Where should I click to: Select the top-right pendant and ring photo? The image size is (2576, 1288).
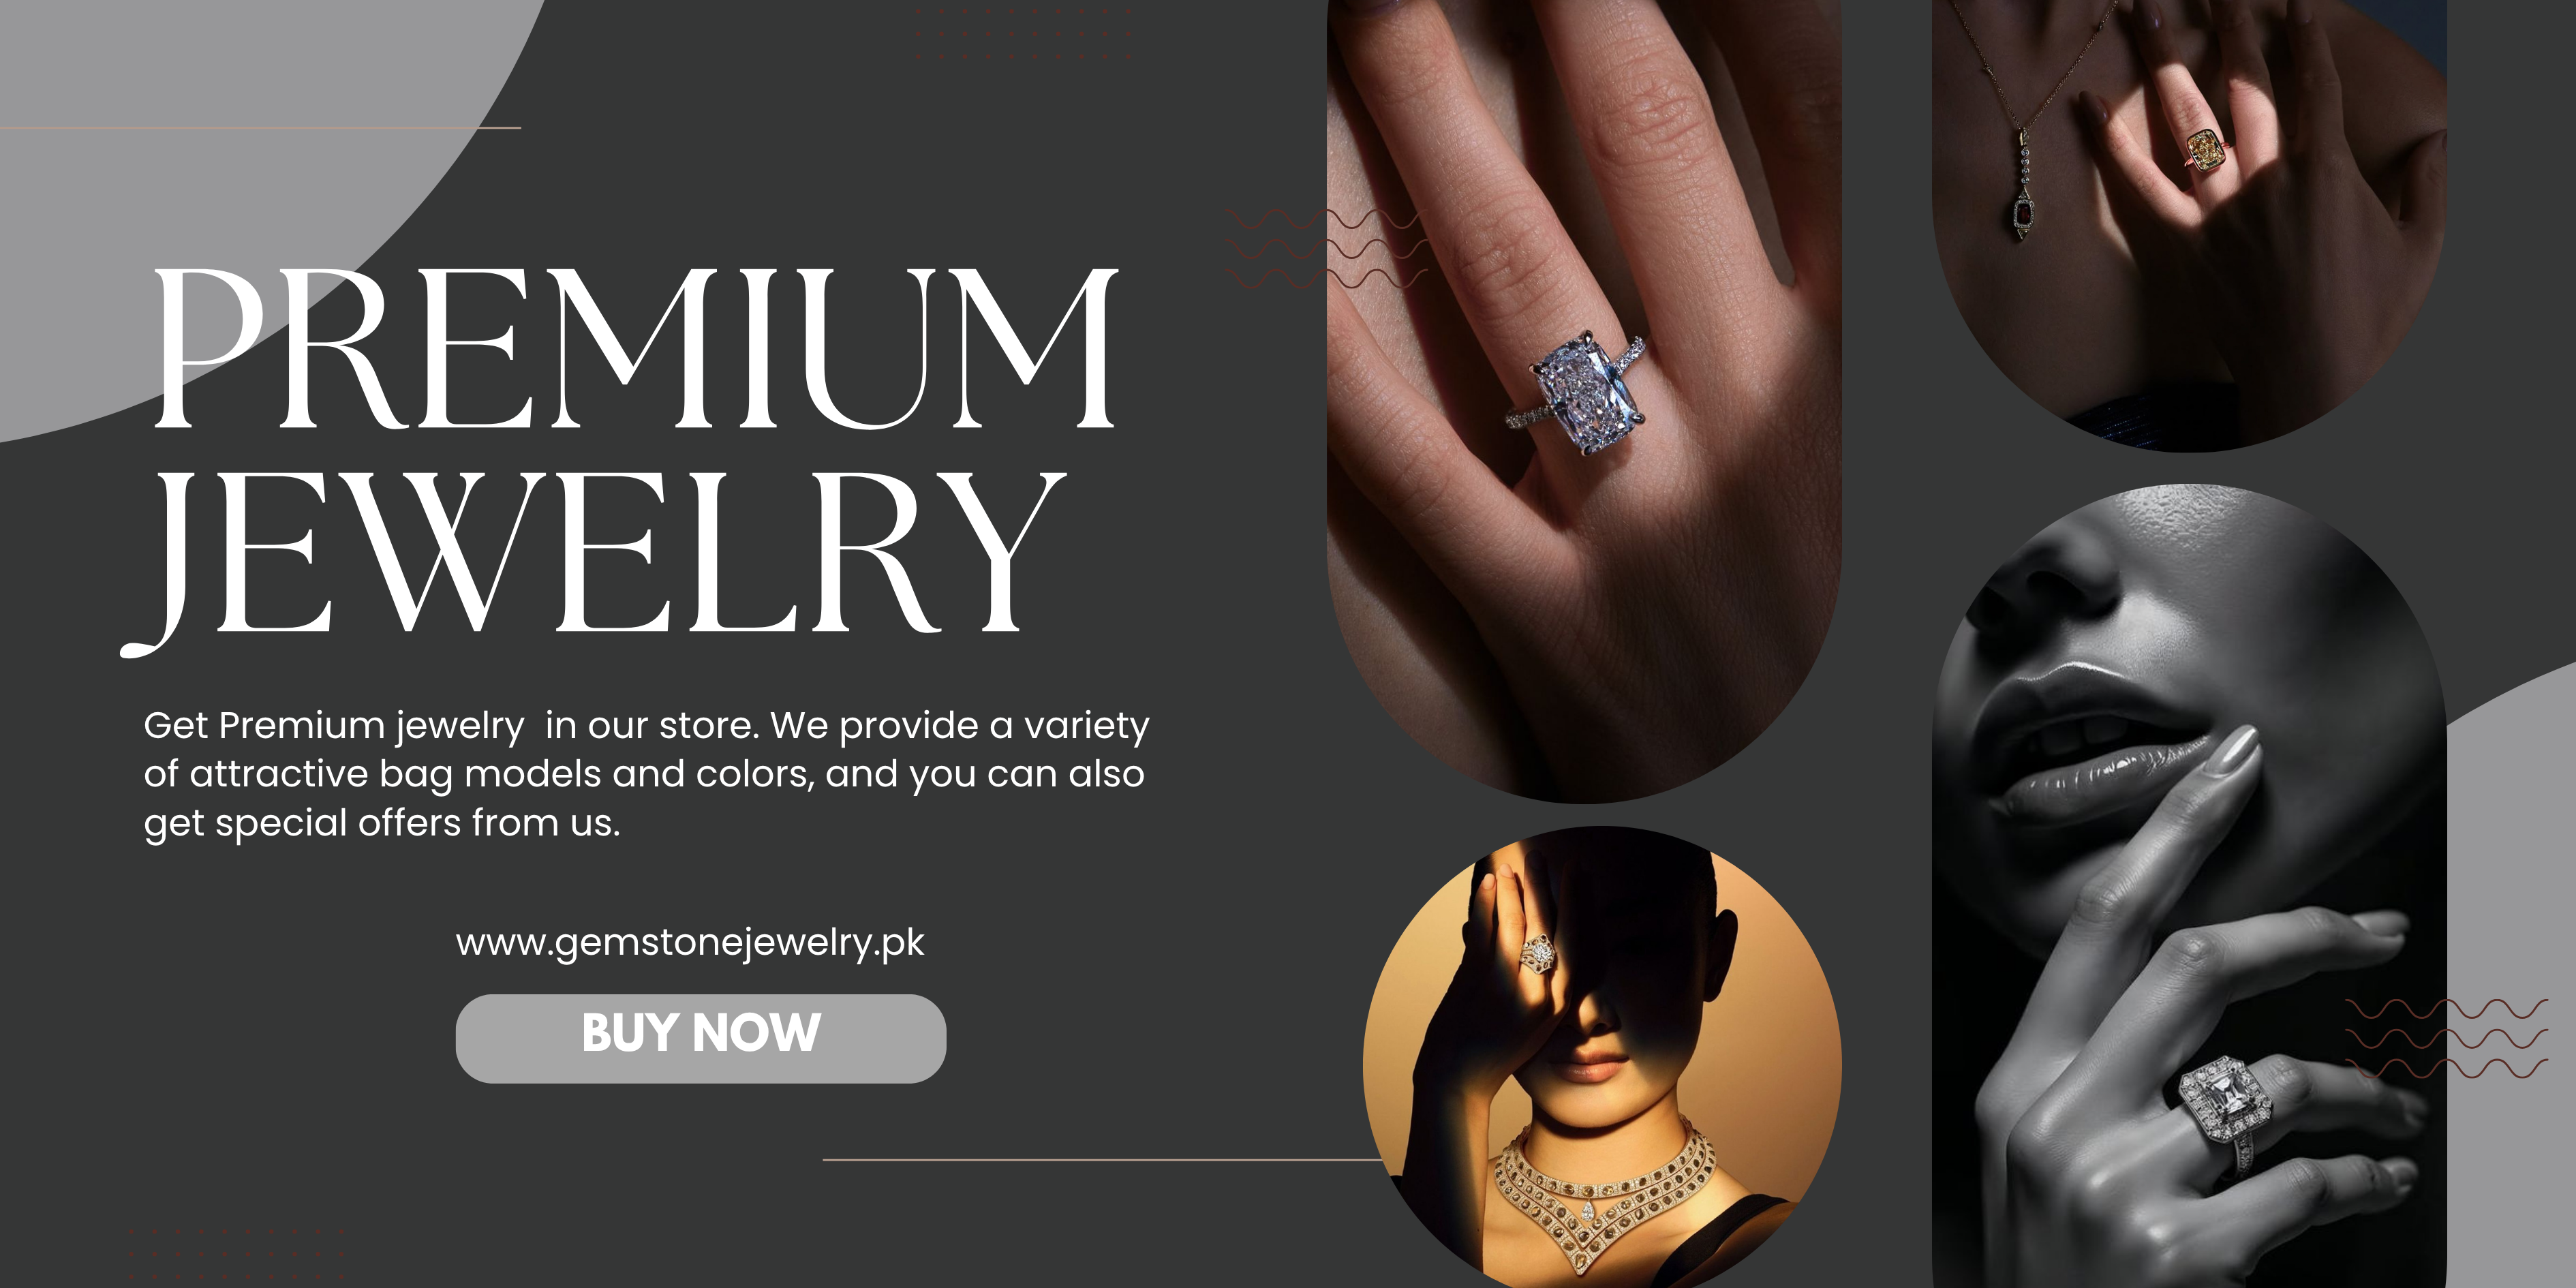coord(2190,225)
